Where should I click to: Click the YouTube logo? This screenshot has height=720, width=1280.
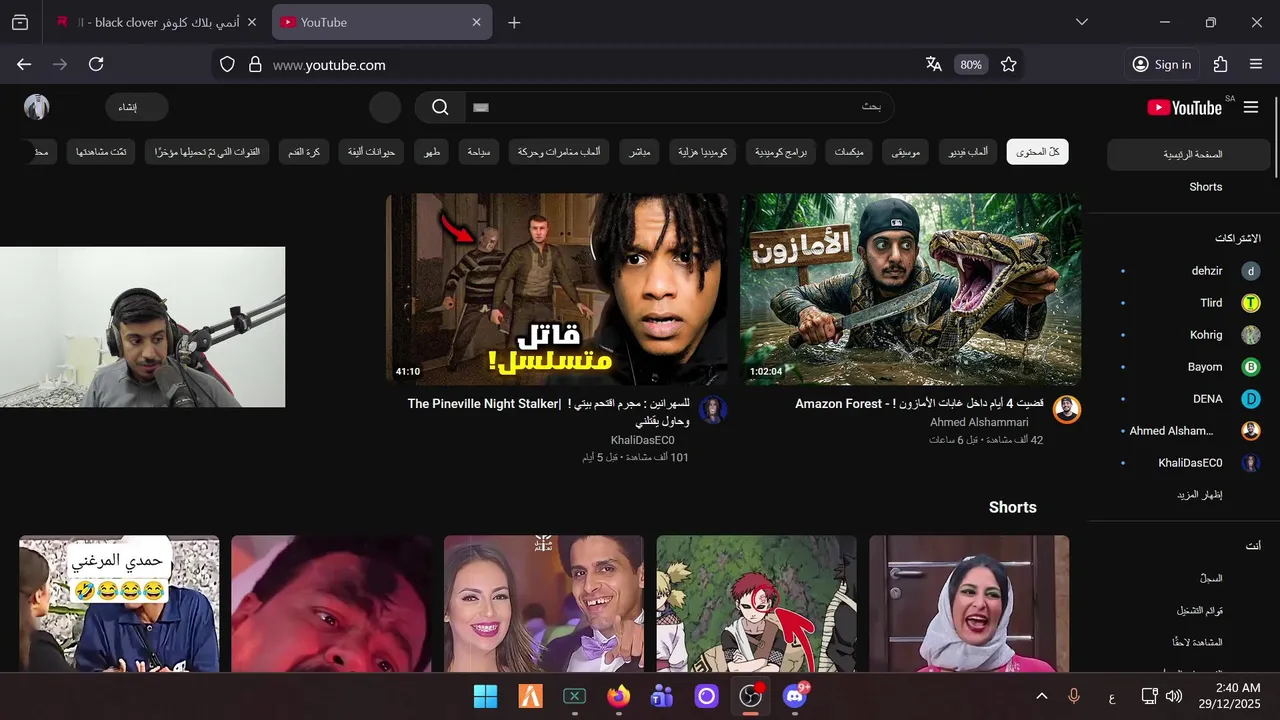1185,107
